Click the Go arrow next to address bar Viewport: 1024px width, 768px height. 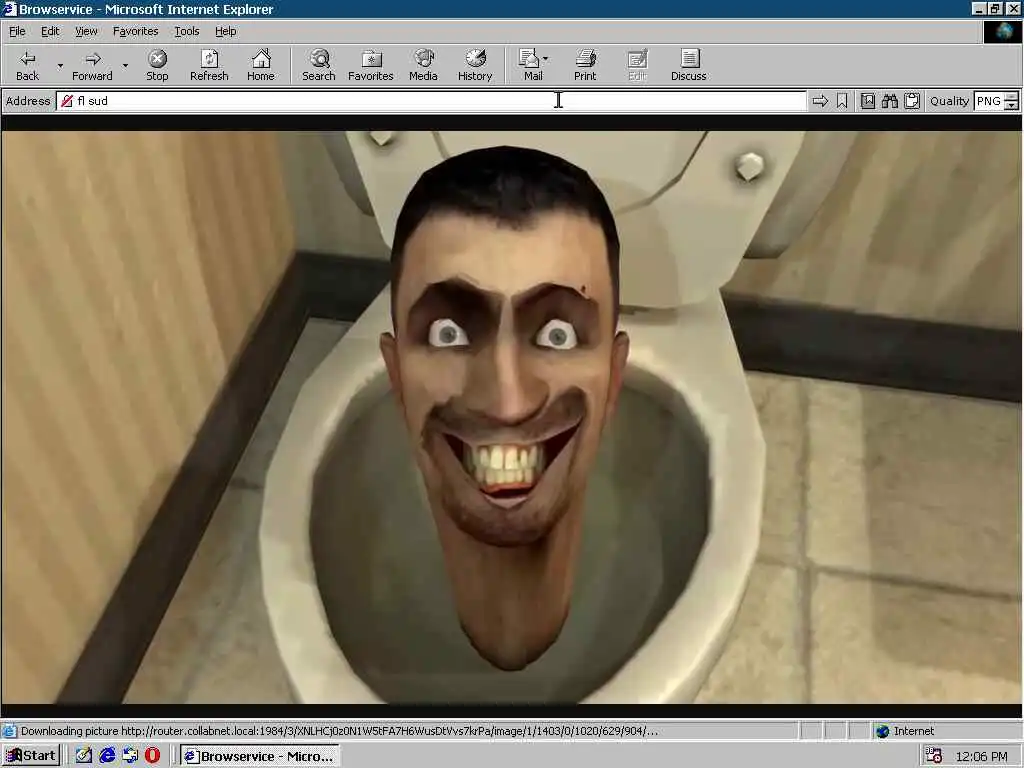[x=820, y=101]
